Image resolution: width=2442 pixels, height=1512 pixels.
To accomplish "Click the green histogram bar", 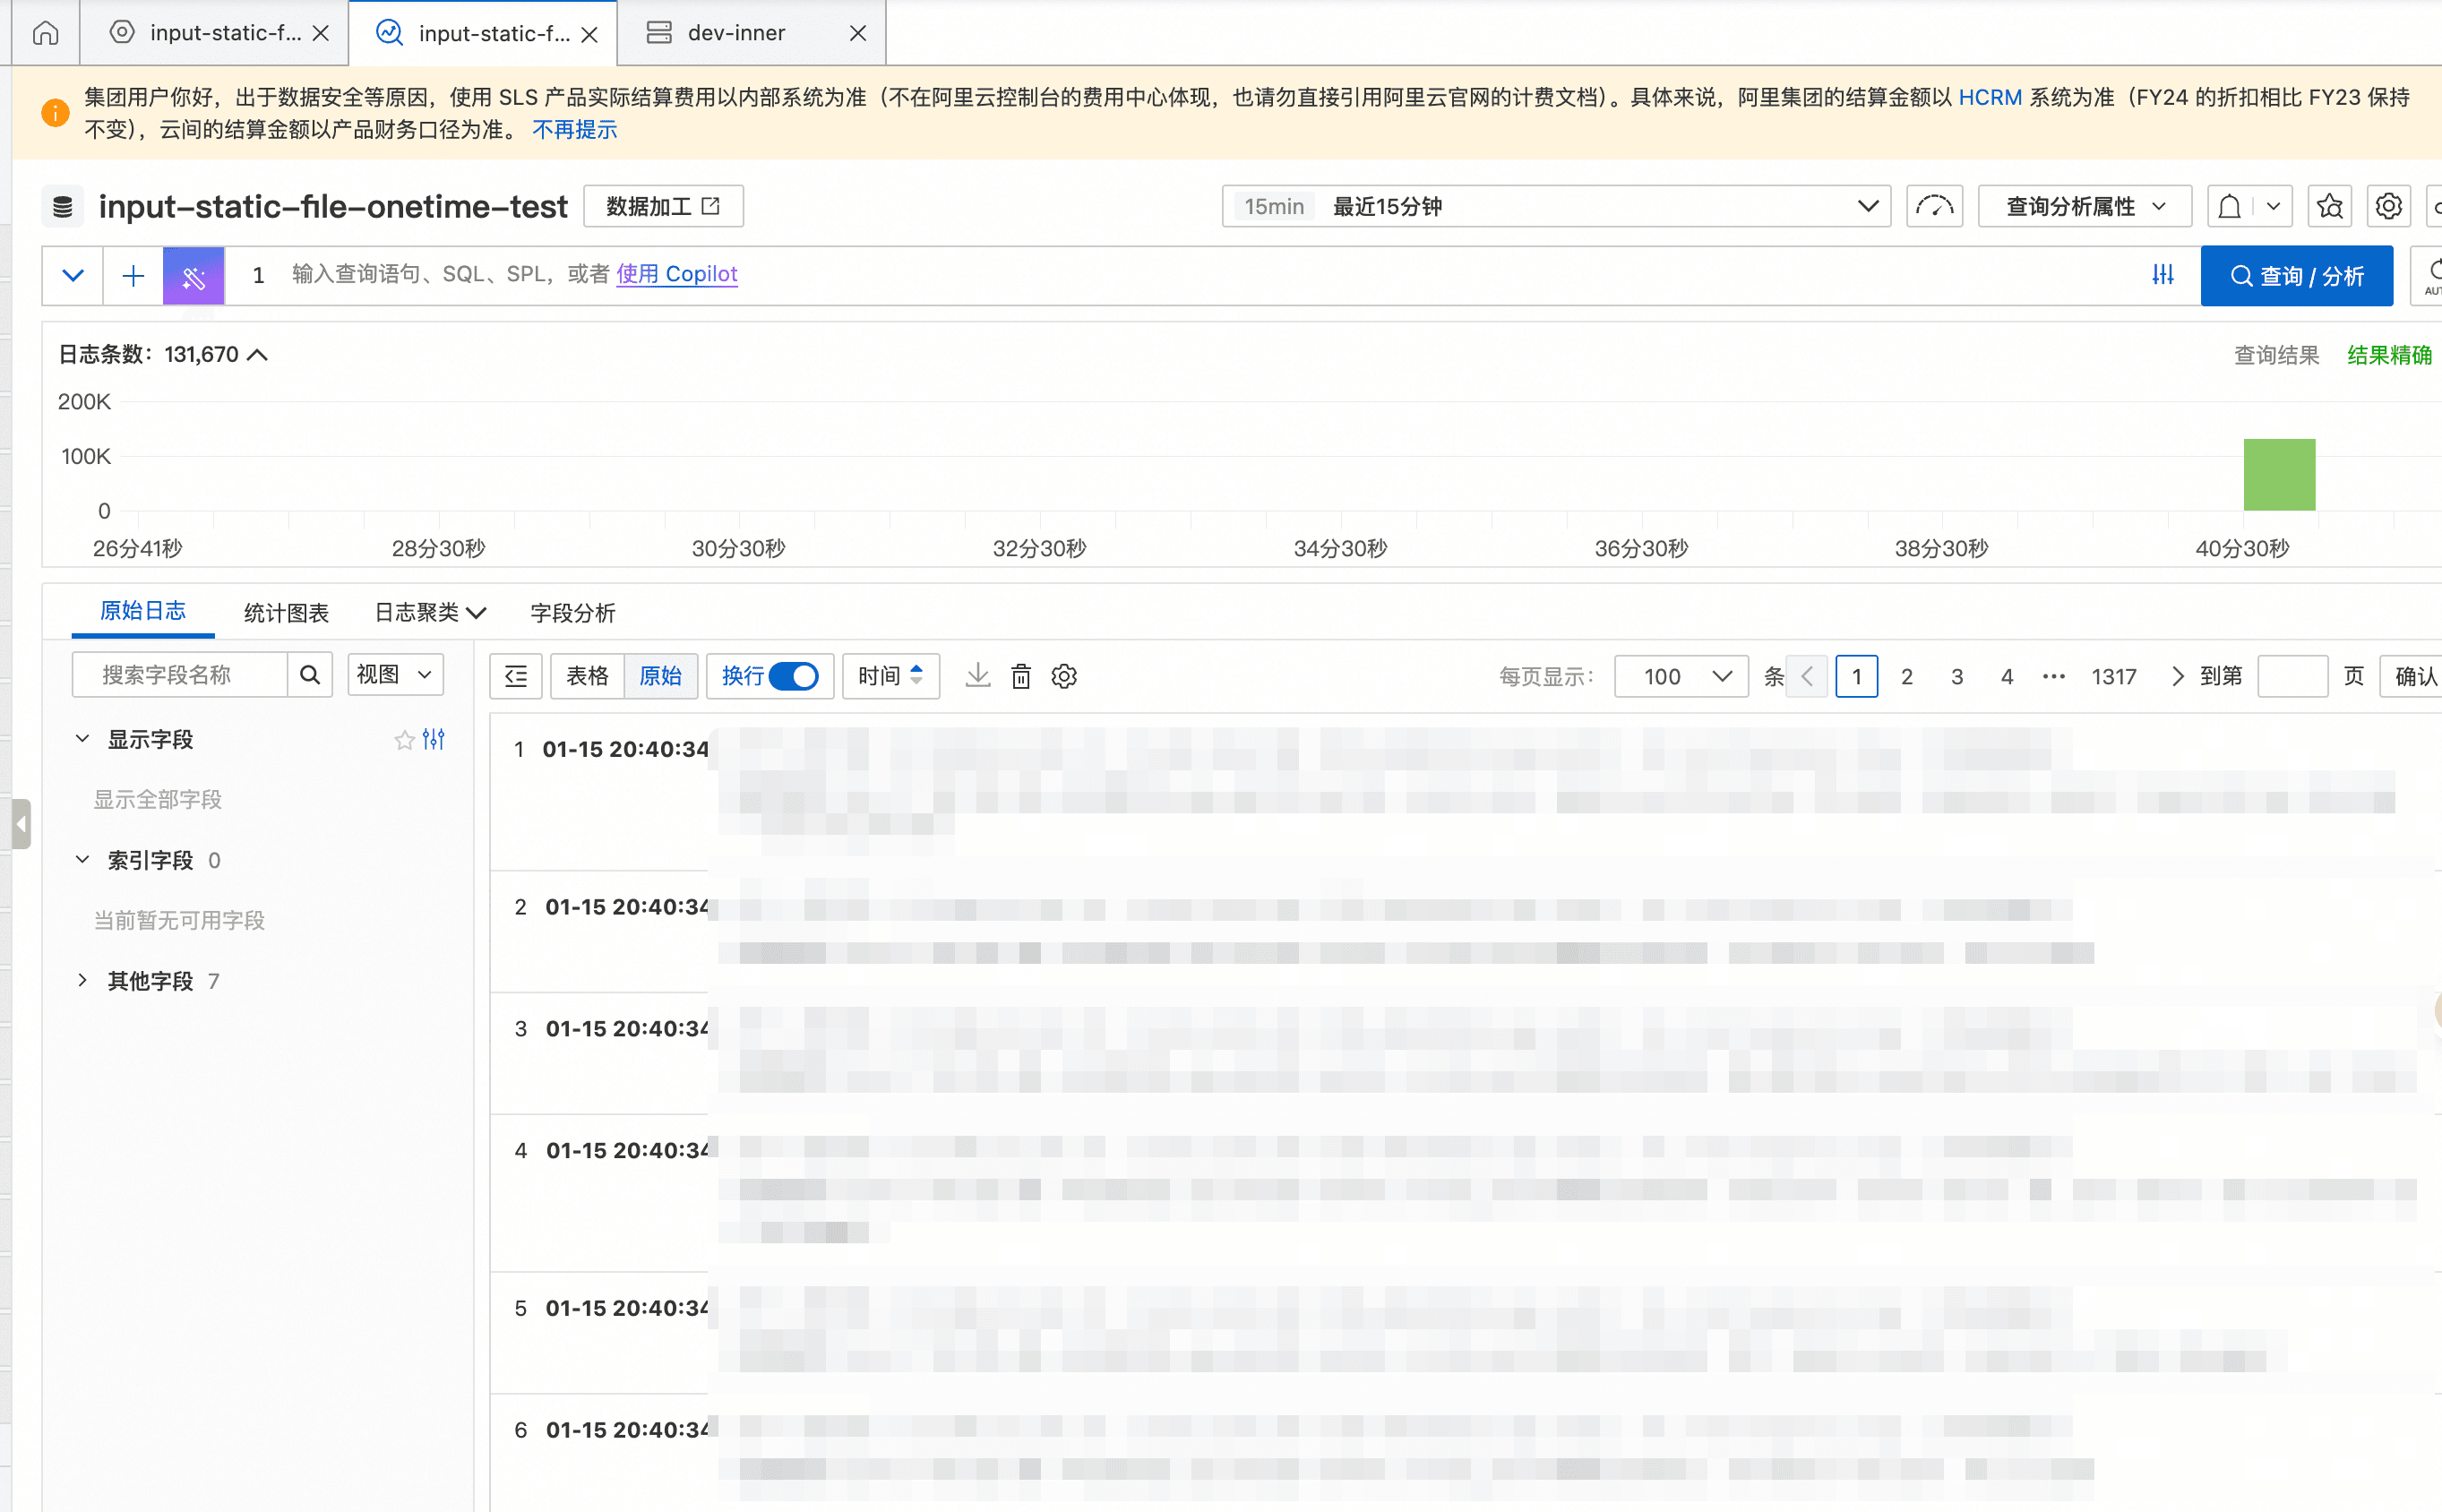I will coord(2278,475).
